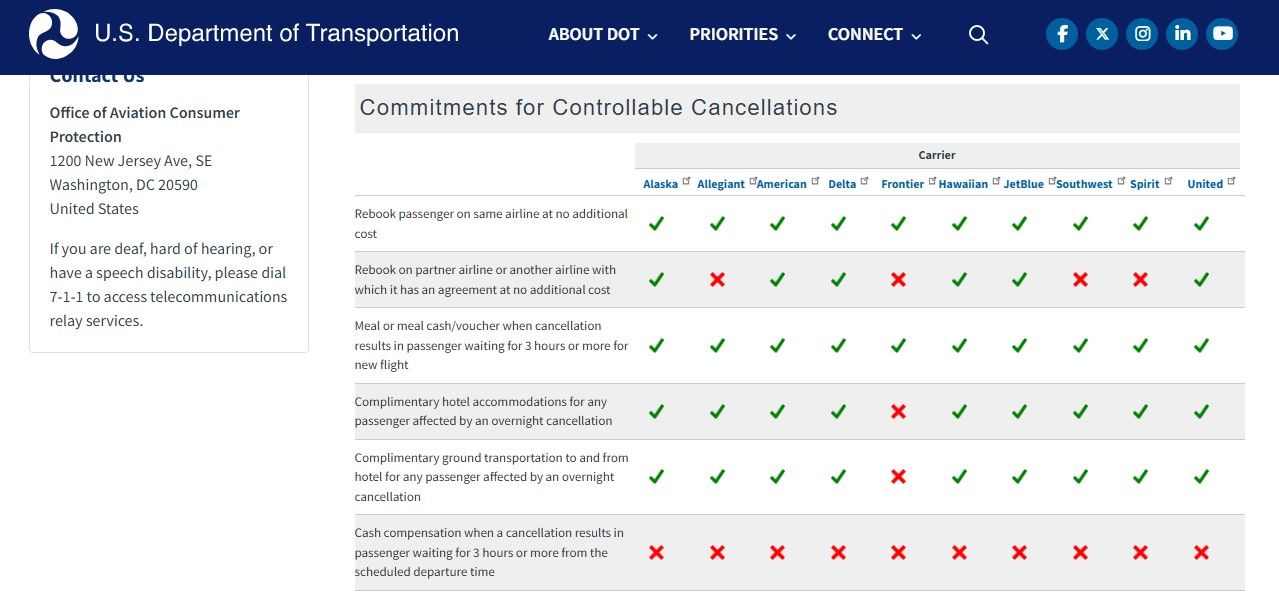Expand the CONNECT menu

(x=875, y=35)
